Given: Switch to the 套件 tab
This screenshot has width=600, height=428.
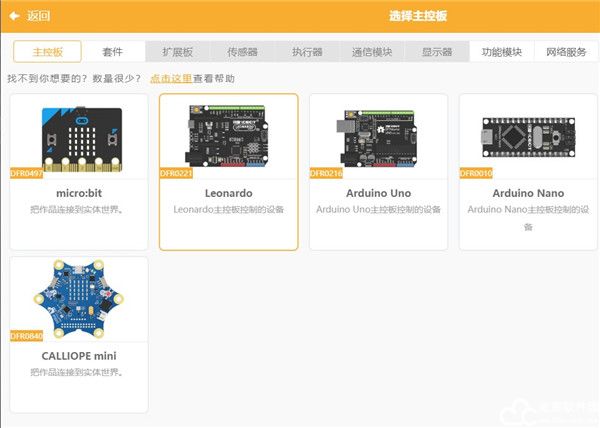Looking at the screenshot, I should tap(113, 52).
